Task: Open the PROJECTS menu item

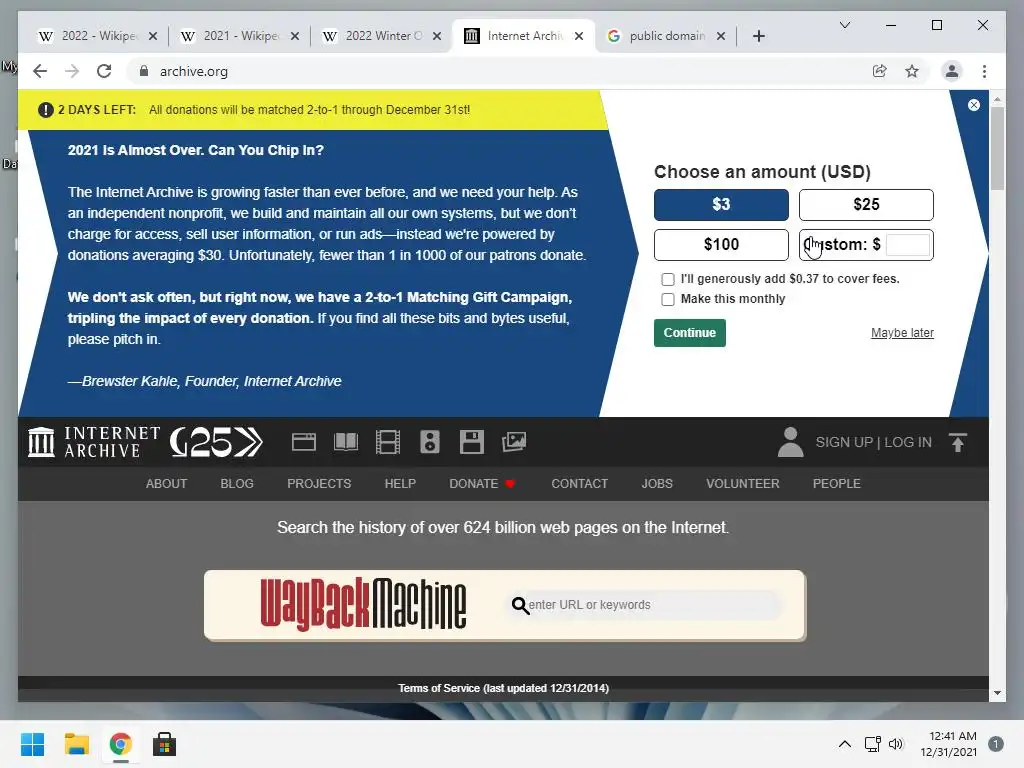Action: [319, 484]
